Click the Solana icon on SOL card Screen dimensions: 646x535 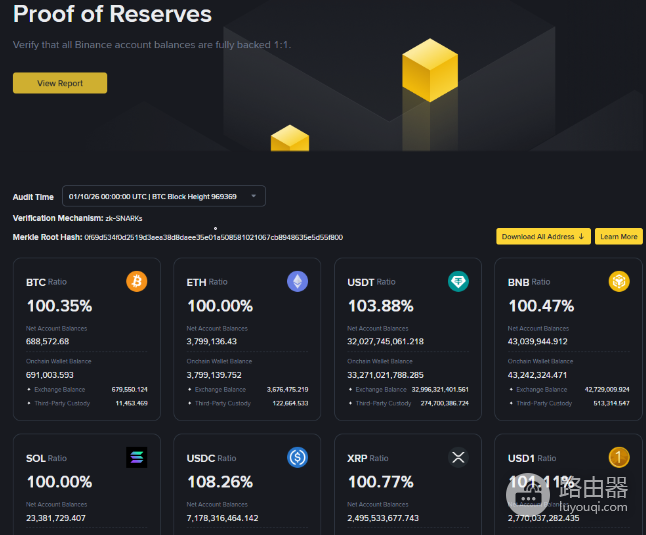tap(136, 458)
